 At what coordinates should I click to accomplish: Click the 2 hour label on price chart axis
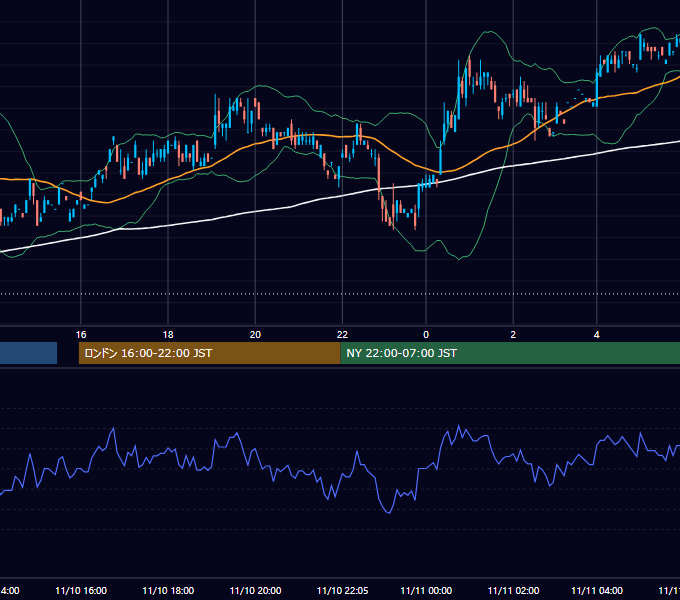click(x=513, y=335)
